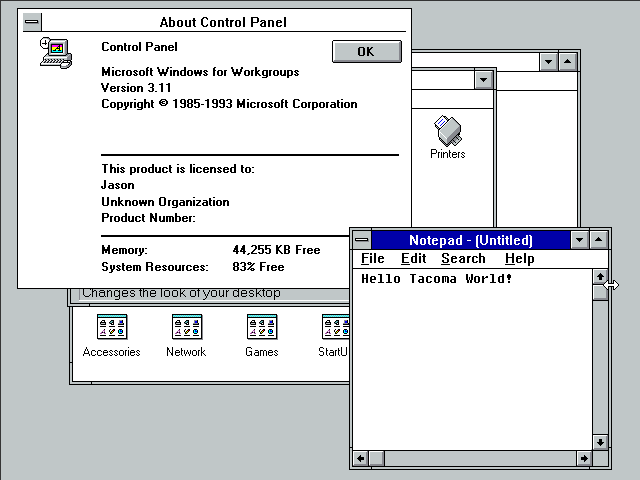Click Notepad horizontal scrollbar left arrow

tap(361, 458)
